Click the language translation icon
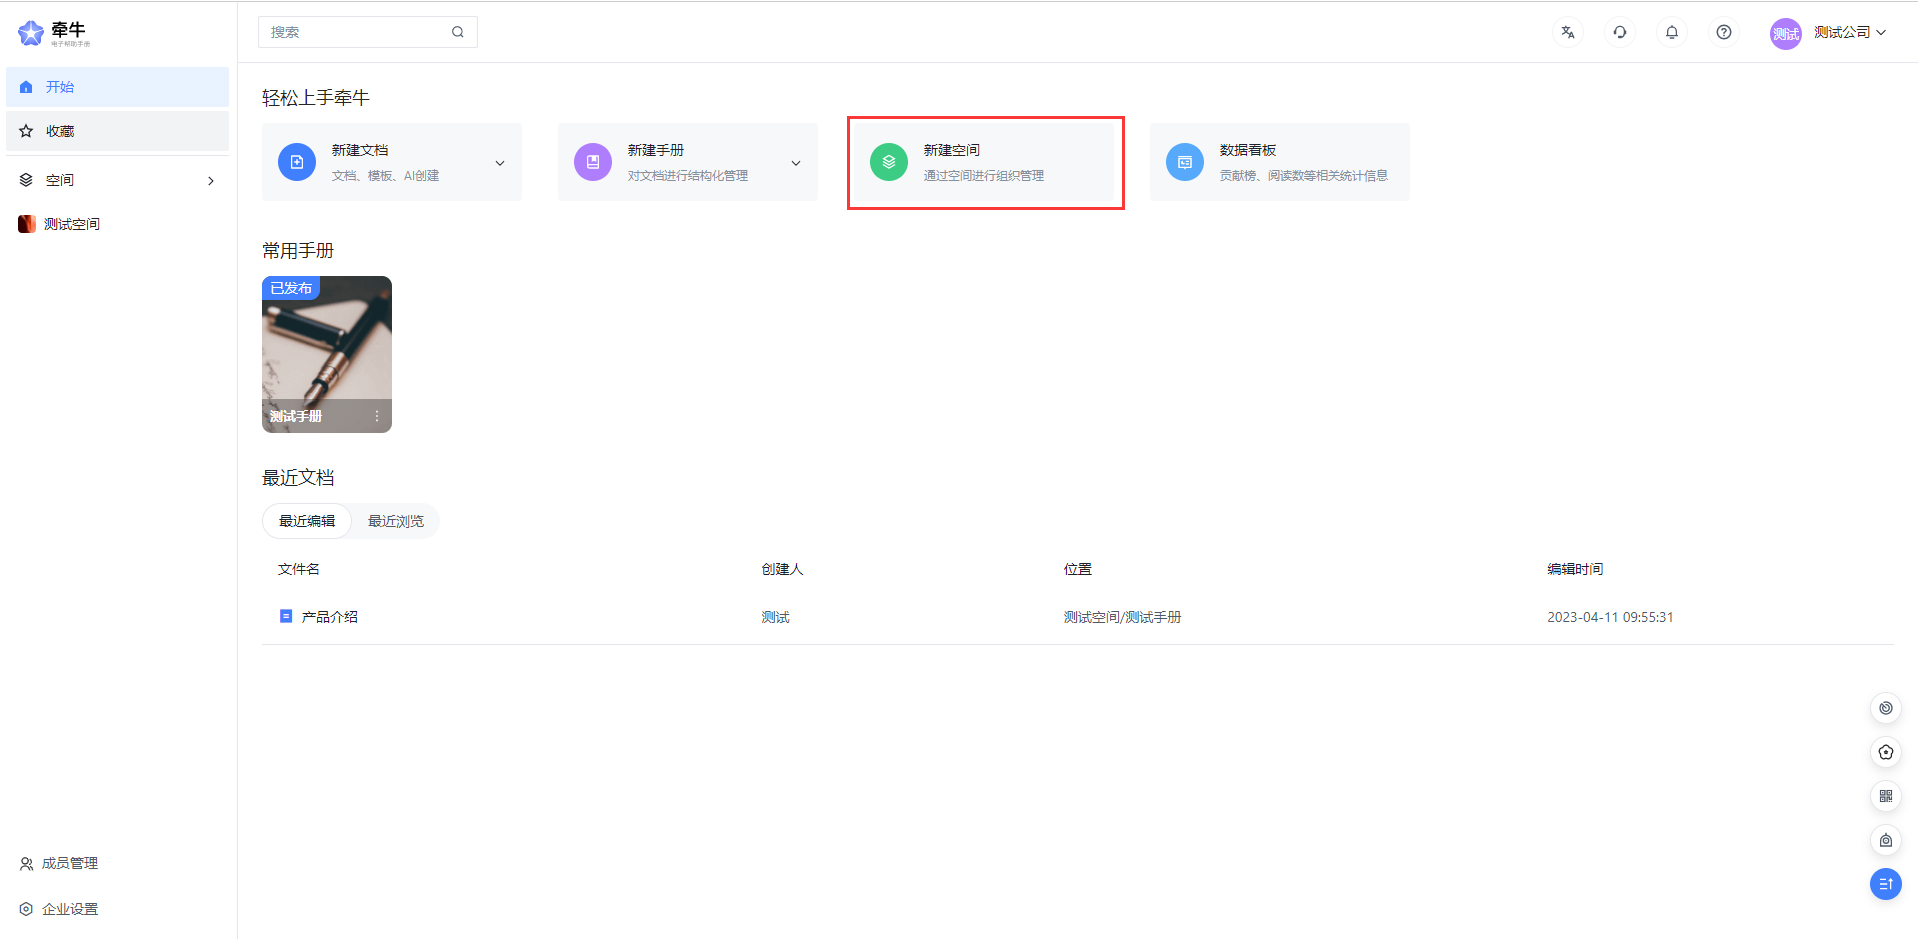The width and height of the screenshot is (1918, 939). coord(1568,32)
